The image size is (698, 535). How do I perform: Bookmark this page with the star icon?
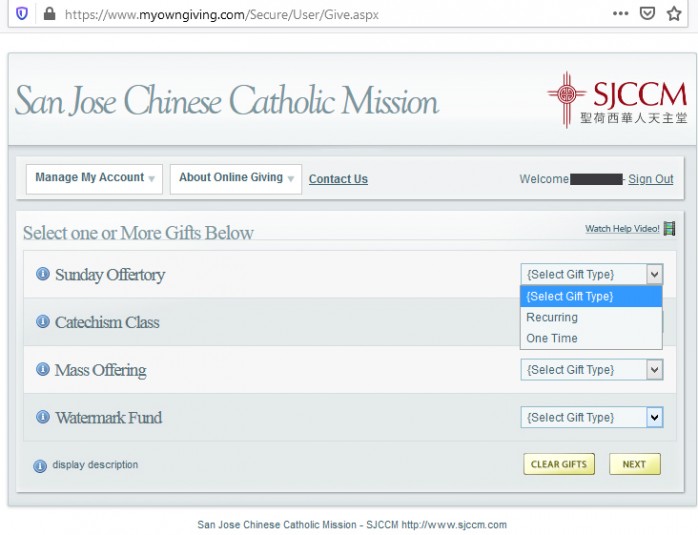pos(675,14)
